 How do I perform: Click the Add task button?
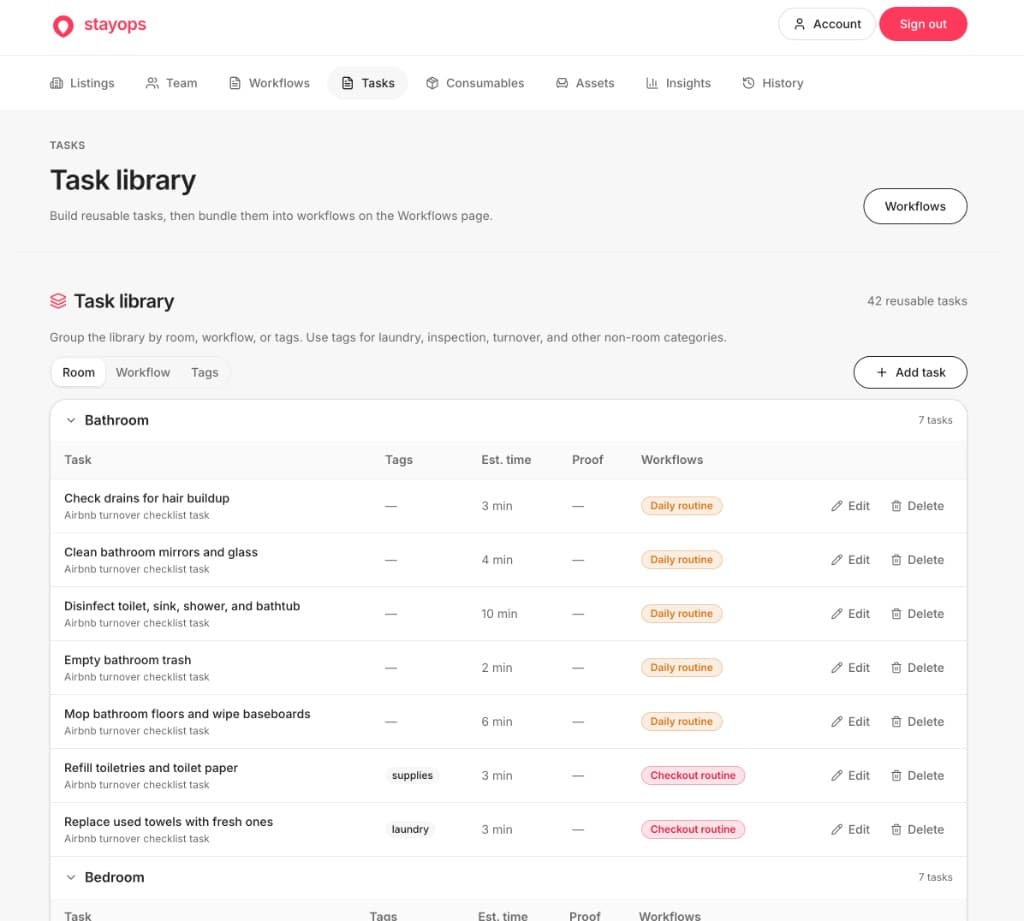(910, 372)
